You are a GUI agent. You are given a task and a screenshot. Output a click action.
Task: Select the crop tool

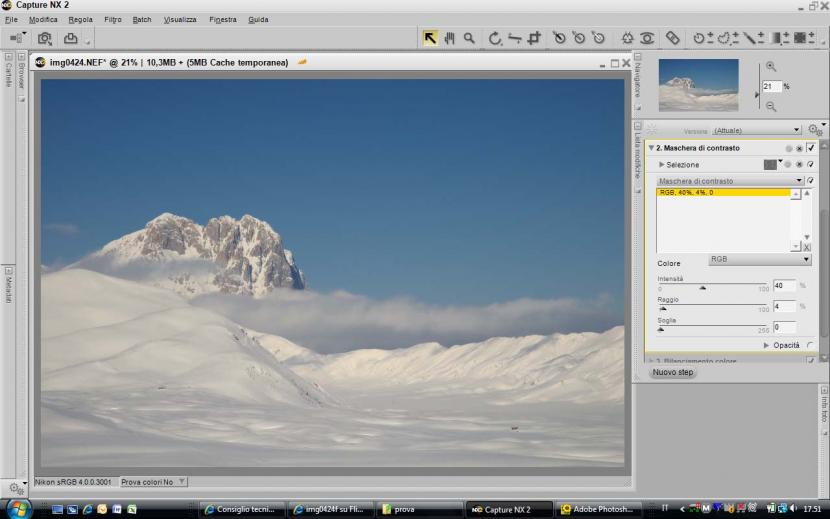coord(534,38)
